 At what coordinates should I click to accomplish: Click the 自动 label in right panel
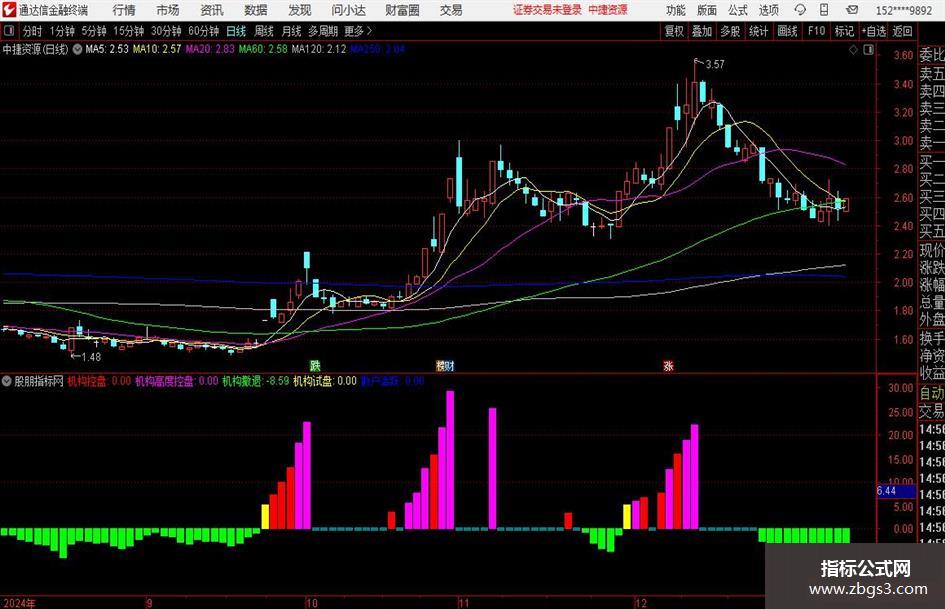pyautogui.click(x=932, y=393)
